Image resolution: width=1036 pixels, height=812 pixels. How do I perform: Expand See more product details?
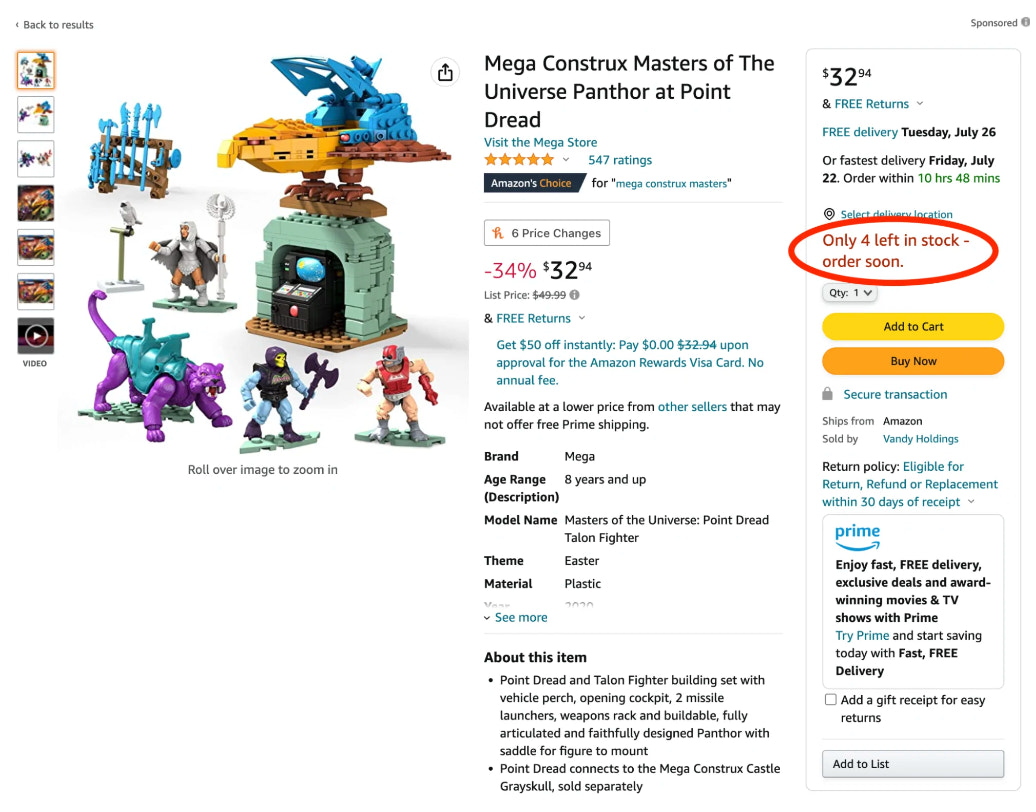[516, 618]
